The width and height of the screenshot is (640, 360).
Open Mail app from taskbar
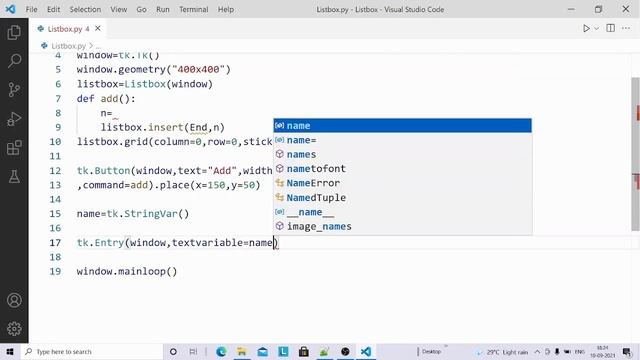[262, 351]
